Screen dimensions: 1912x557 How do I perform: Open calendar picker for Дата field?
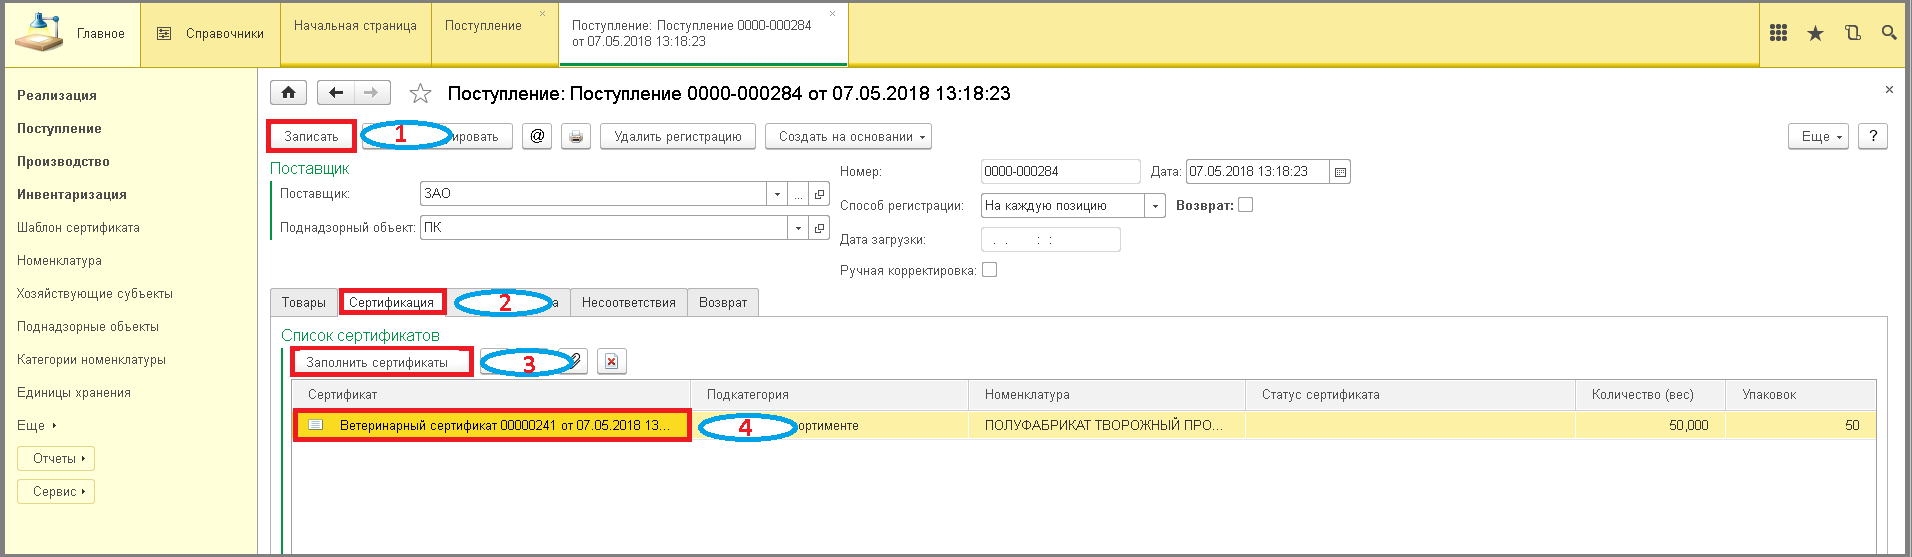(x=1340, y=172)
